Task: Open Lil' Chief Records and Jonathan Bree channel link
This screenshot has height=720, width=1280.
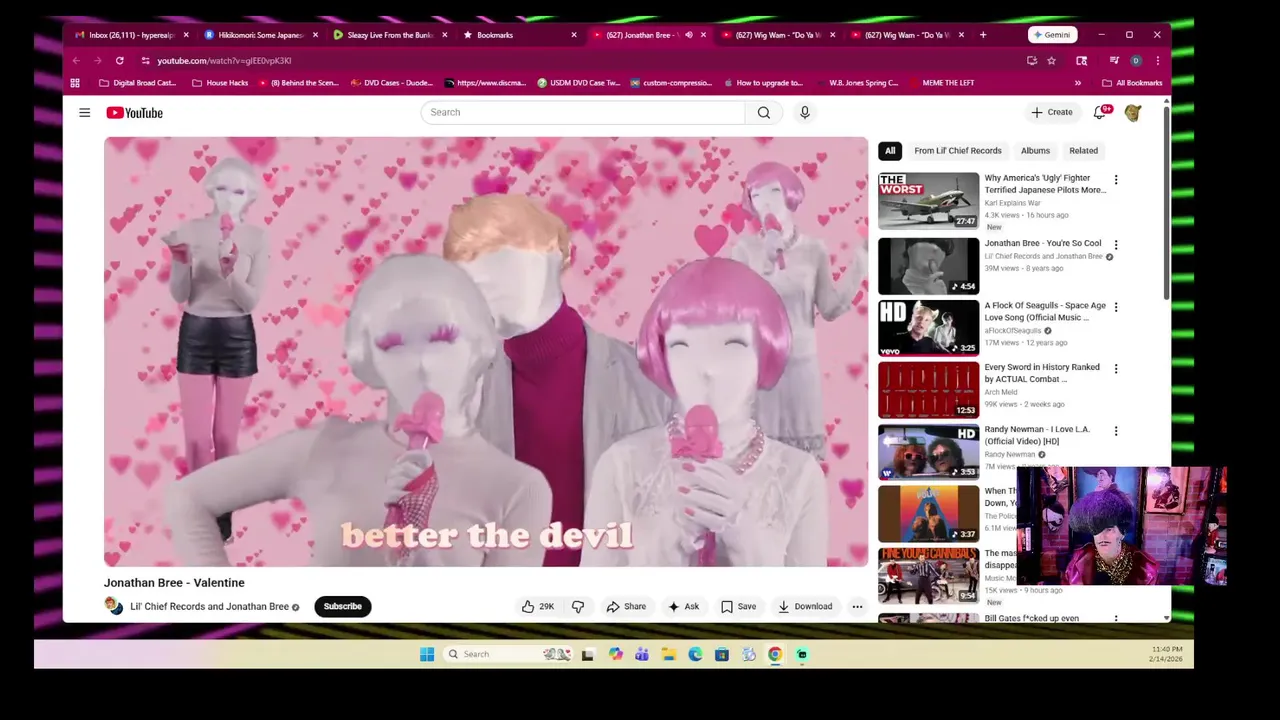Action: click(209, 606)
